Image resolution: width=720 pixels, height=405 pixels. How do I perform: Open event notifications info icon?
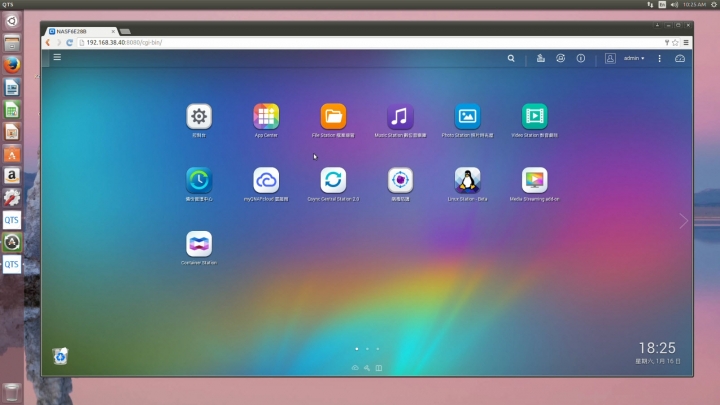tap(581, 58)
